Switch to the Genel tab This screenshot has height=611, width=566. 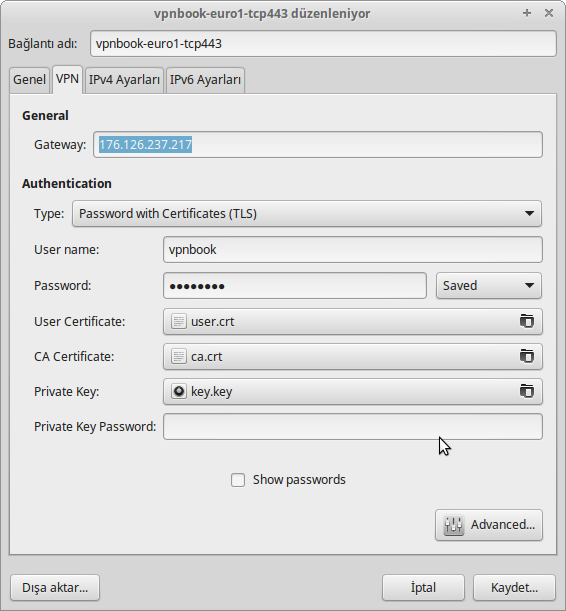(30, 80)
